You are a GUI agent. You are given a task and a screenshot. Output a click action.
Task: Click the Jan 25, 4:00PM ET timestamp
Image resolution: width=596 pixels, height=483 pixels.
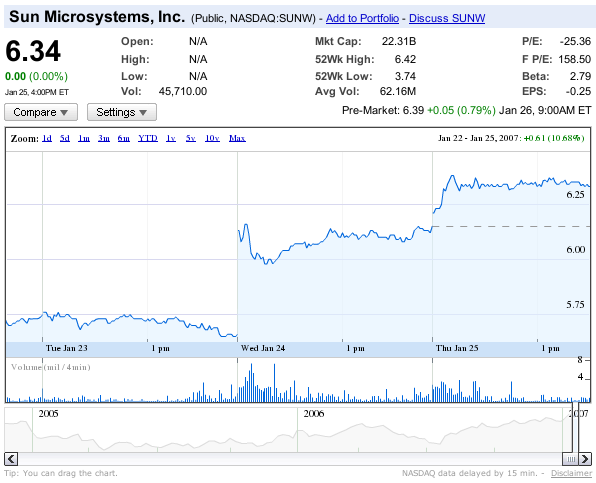pyautogui.click(x=37, y=92)
